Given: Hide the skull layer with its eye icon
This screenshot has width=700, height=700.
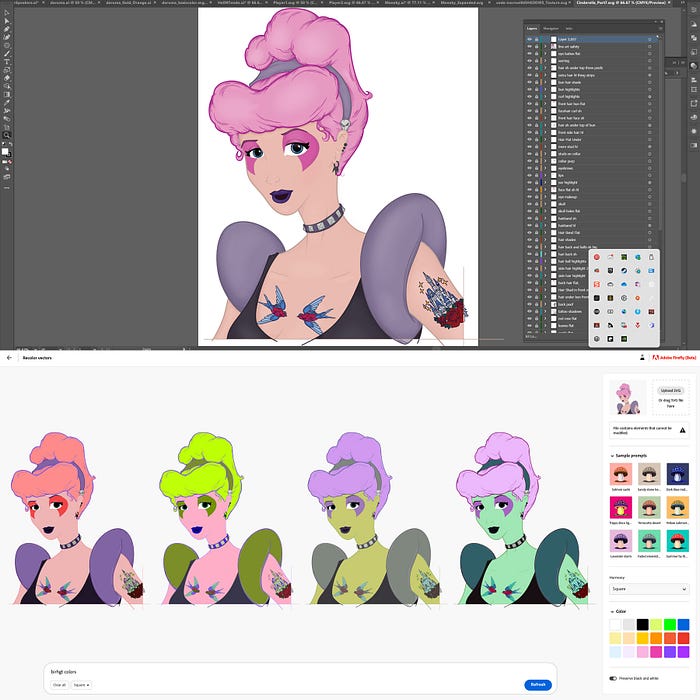Looking at the screenshot, I should 529,204.
